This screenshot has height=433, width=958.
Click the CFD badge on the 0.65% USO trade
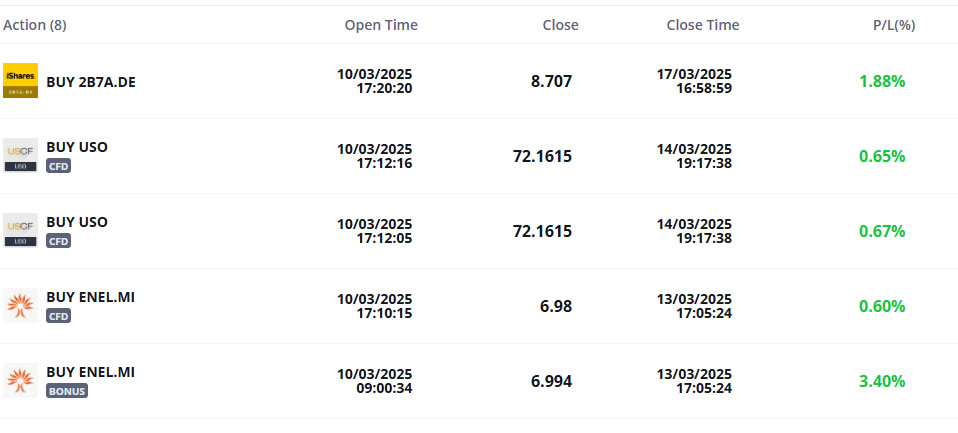click(59, 166)
